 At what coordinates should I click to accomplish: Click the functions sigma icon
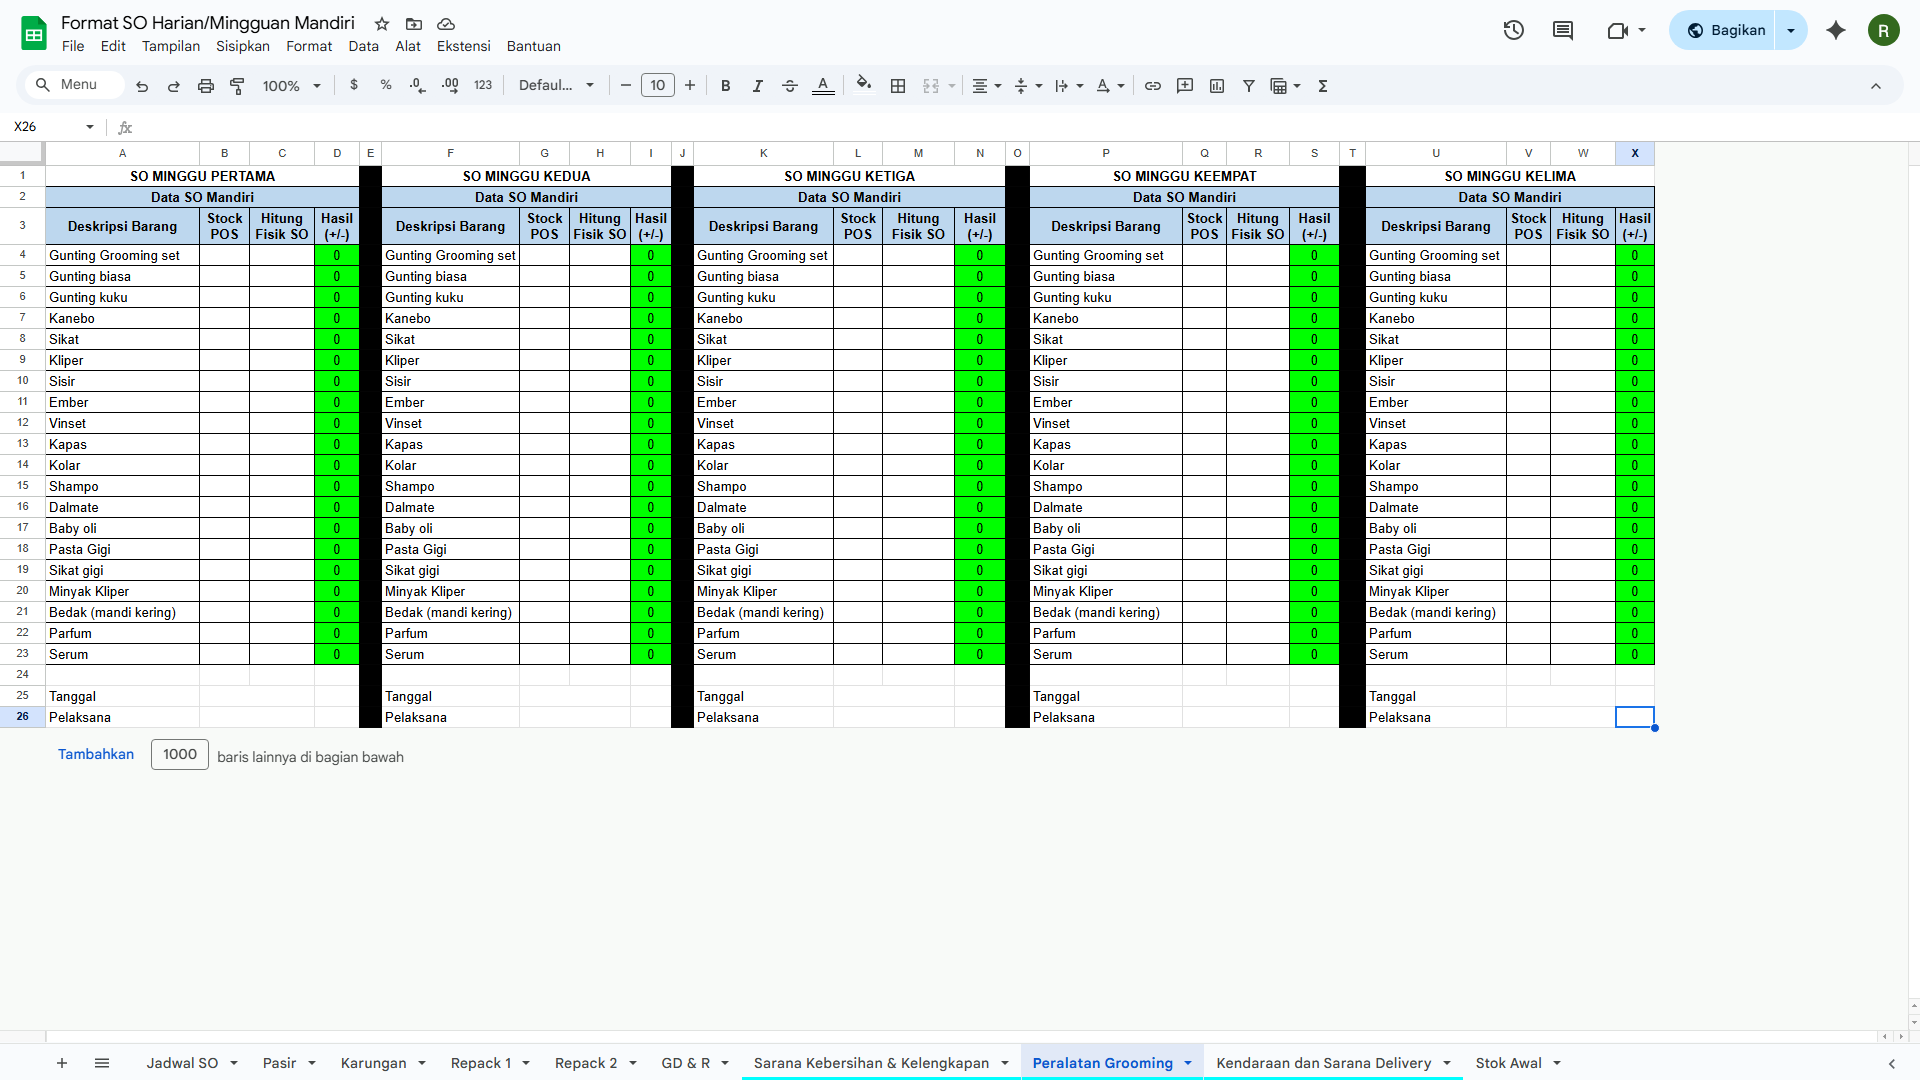(1323, 86)
